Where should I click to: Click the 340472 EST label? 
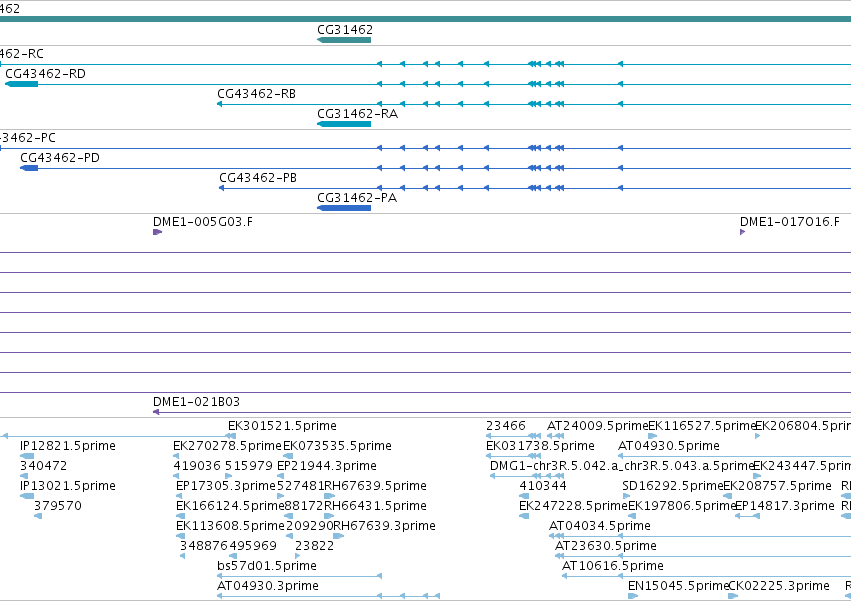[43, 466]
